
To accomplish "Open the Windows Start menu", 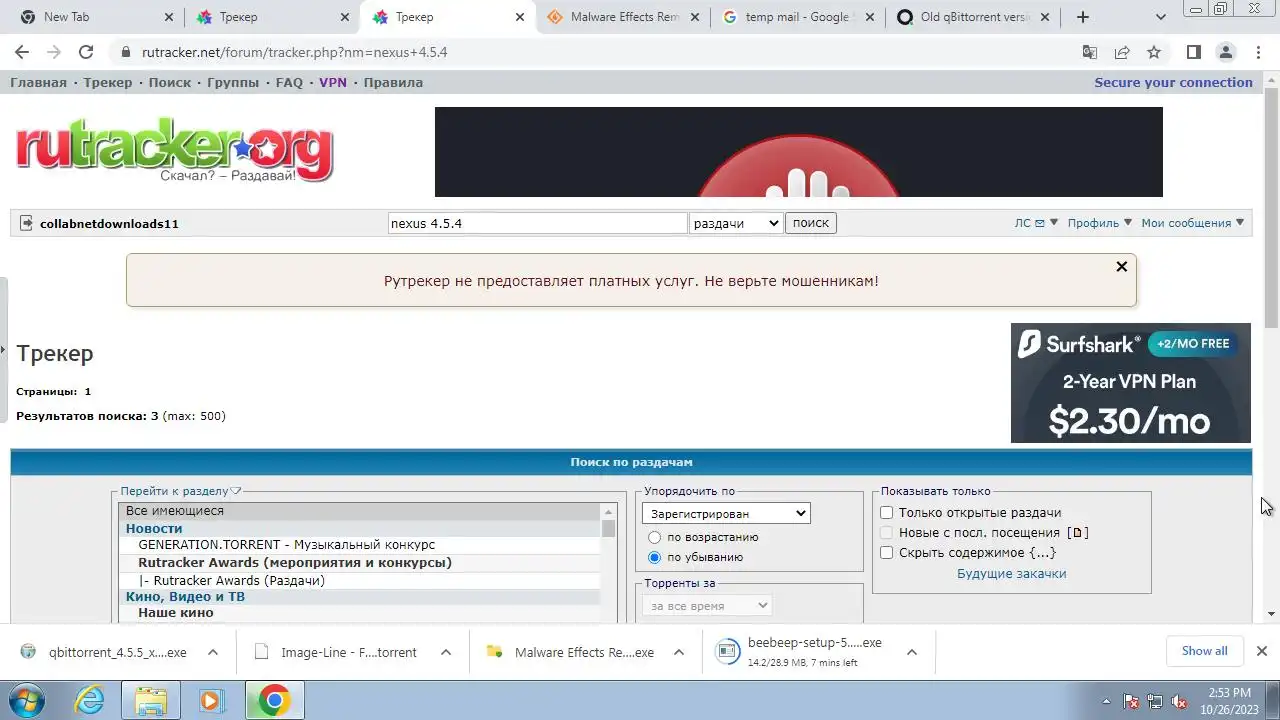I will point(26,700).
